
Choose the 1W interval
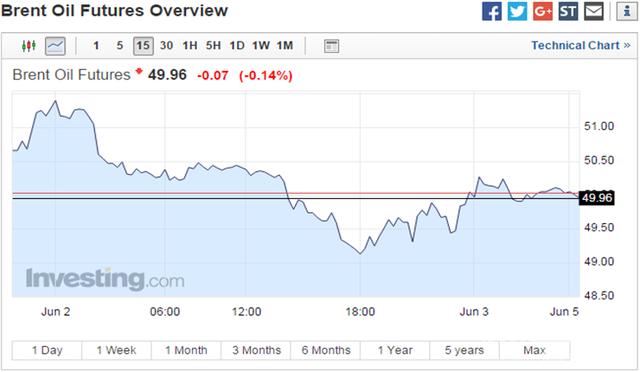[261, 45]
